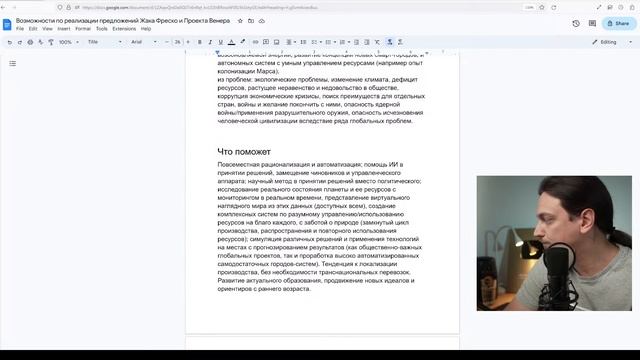Select the Paint format roller tool
The height and width of the screenshot is (360, 640).
[51, 42]
